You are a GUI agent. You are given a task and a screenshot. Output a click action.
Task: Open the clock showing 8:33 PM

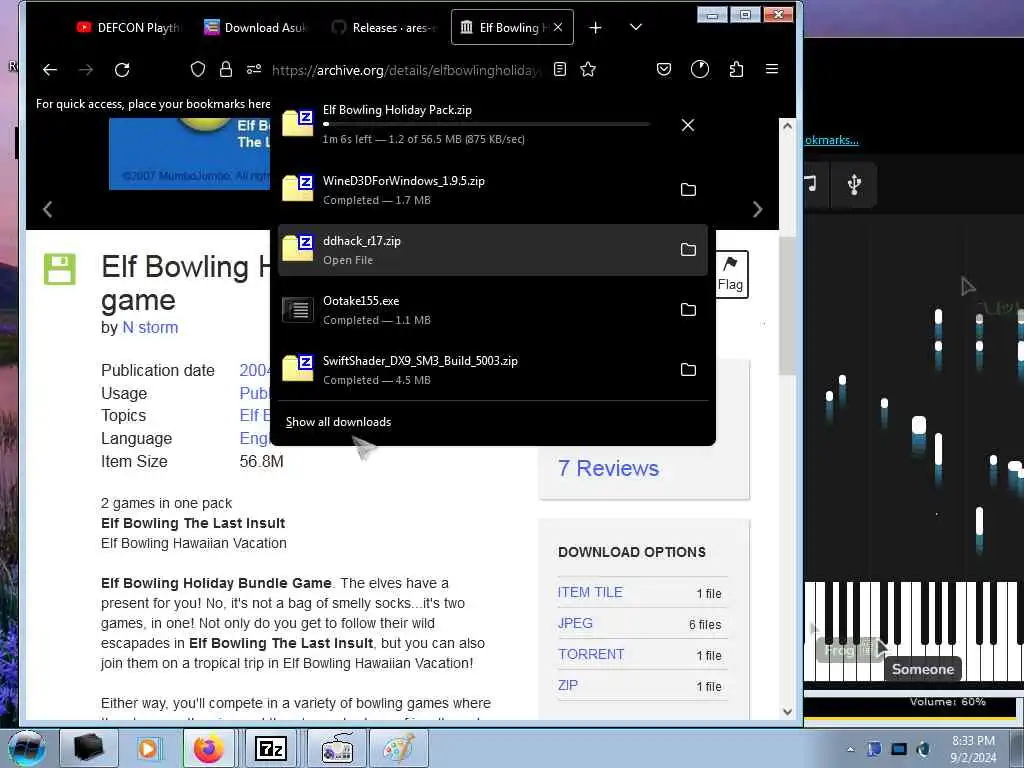pyautogui.click(x=973, y=749)
